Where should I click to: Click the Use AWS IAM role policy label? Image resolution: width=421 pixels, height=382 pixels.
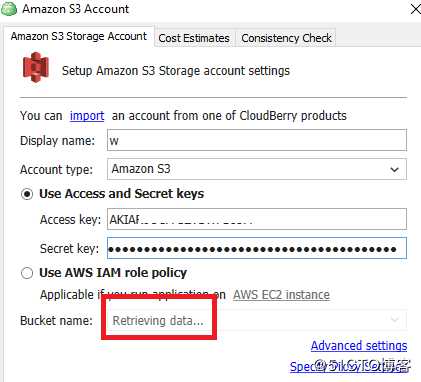(x=113, y=273)
